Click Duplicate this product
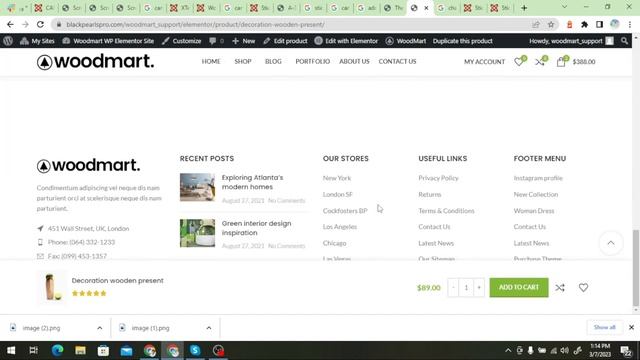 point(462,41)
